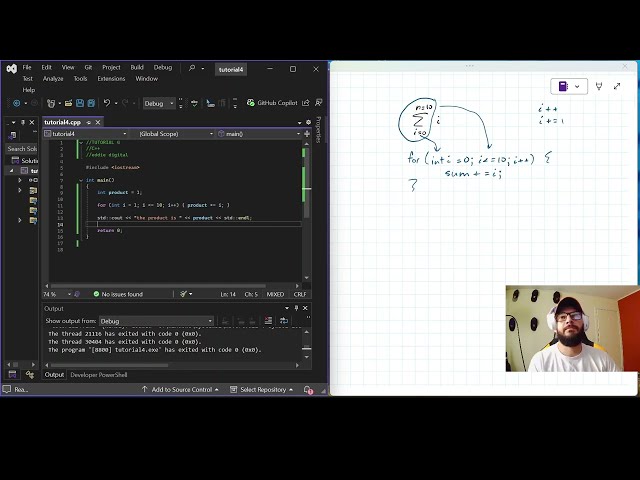The width and height of the screenshot is (640, 480).
Task: Click the Navigate Backward toolbar icon
Action: pyautogui.click(x=17, y=103)
